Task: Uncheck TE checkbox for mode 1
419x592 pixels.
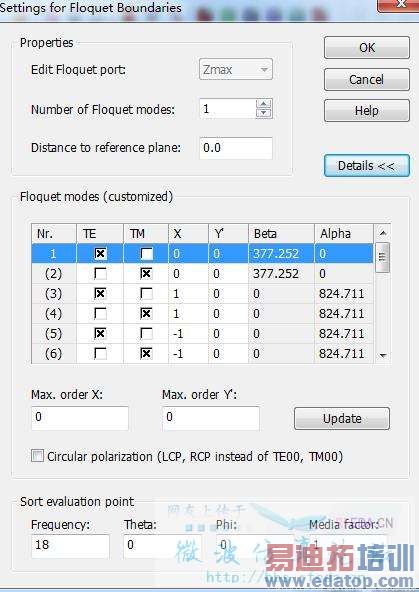Action: (100, 253)
